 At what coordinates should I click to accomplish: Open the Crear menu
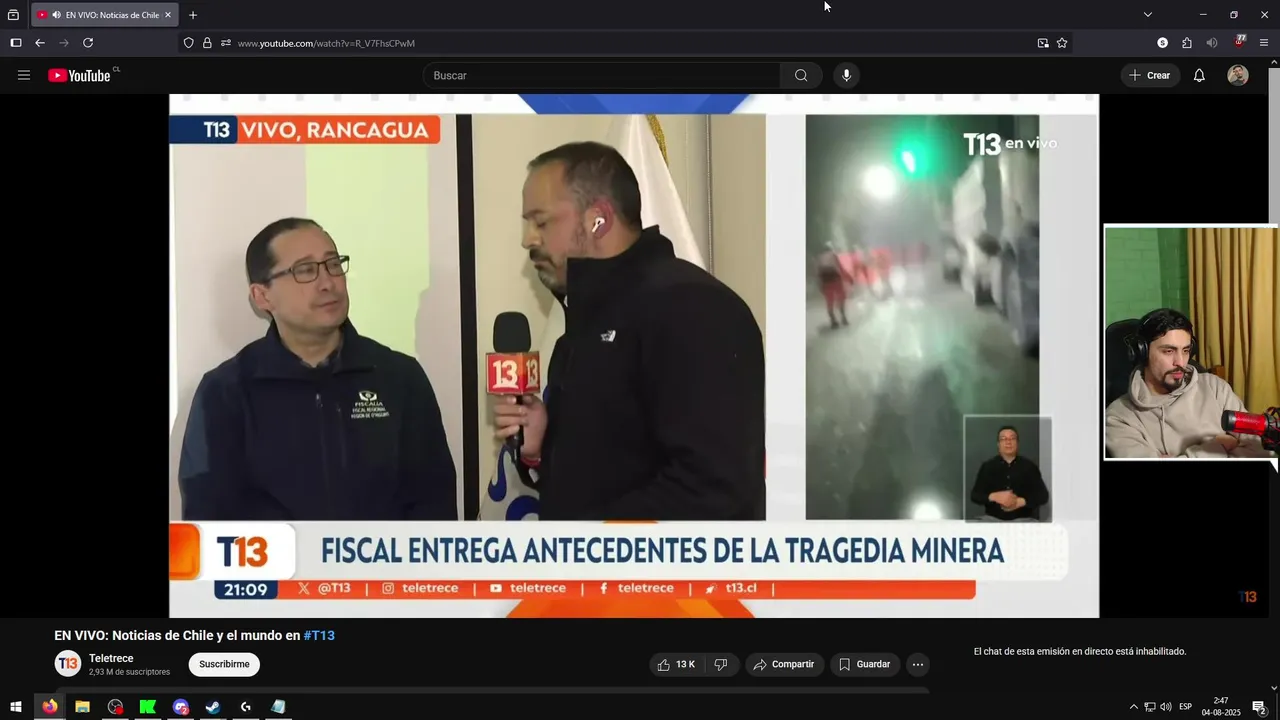pyautogui.click(x=1150, y=75)
